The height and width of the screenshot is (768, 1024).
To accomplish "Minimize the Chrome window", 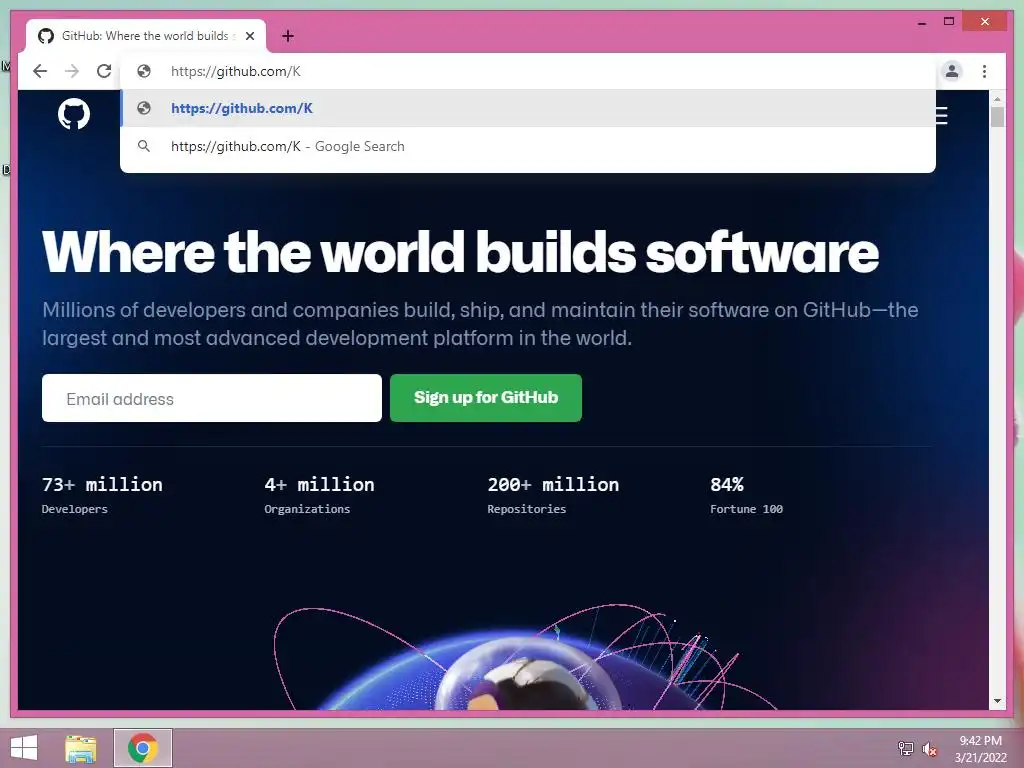I will (921, 22).
